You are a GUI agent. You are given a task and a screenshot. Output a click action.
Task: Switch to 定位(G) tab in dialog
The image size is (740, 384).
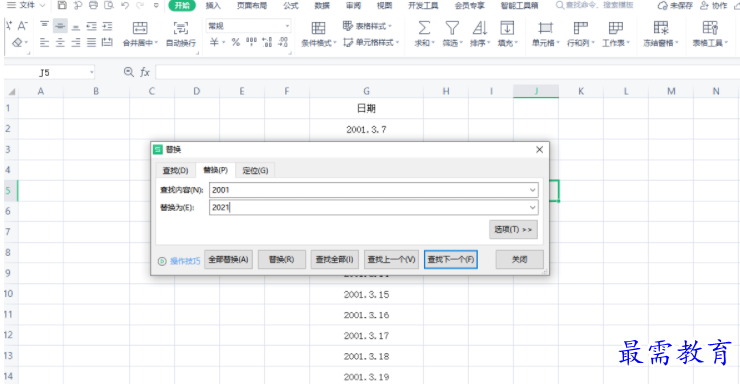coord(255,170)
